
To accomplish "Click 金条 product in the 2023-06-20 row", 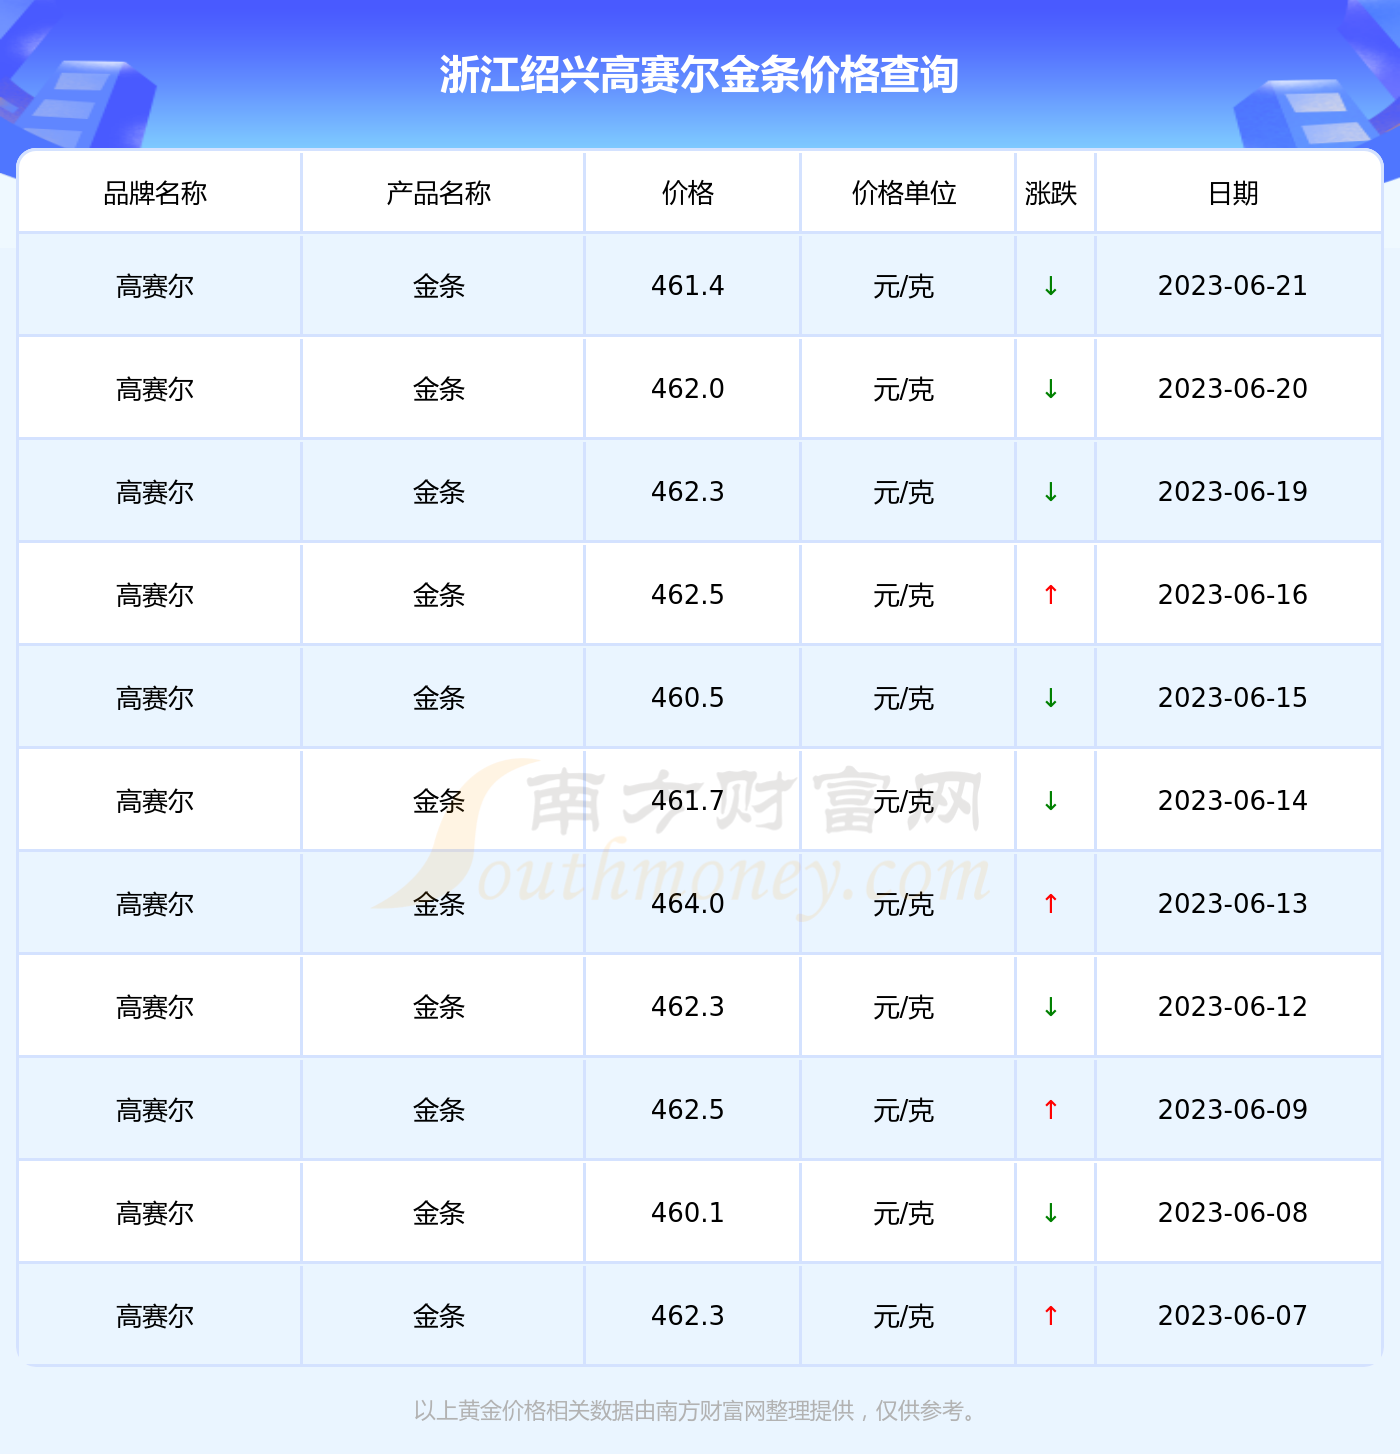I will (439, 390).
